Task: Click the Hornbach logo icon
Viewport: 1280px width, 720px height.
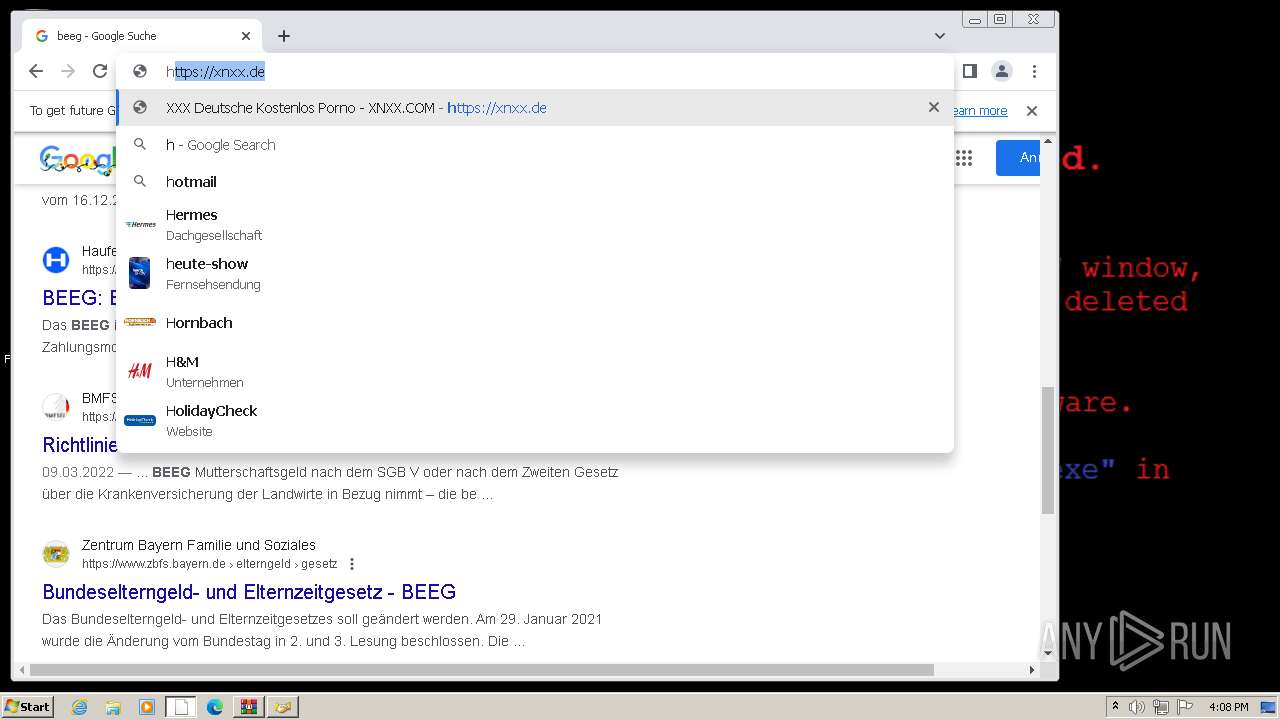Action: point(140,322)
